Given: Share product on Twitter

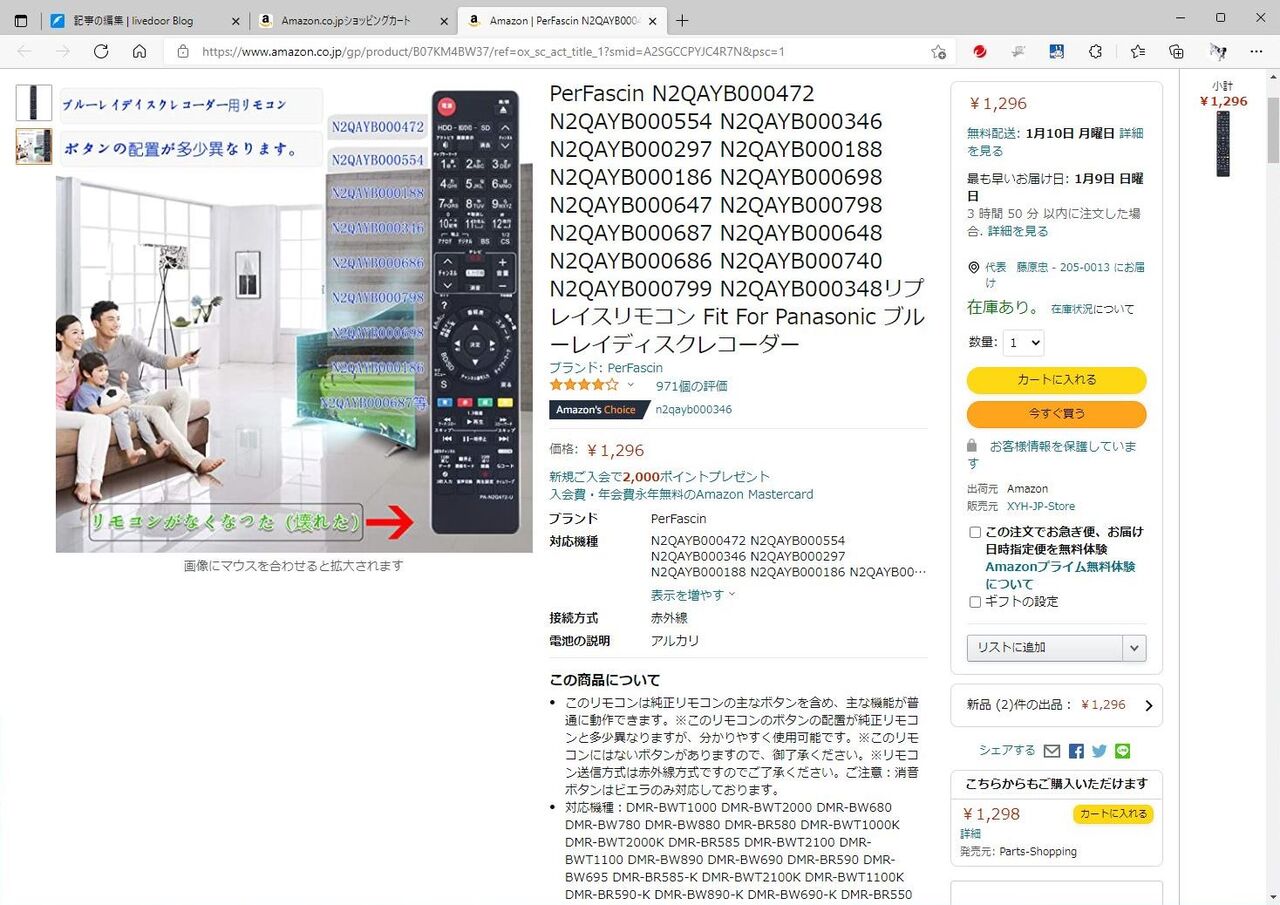Looking at the screenshot, I should (1100, 751).
